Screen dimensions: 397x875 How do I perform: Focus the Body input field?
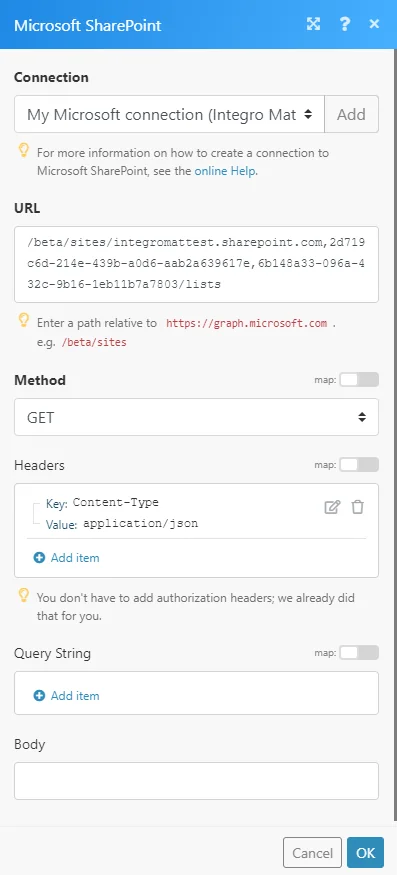pyautogui.click(x=196, y=781)
